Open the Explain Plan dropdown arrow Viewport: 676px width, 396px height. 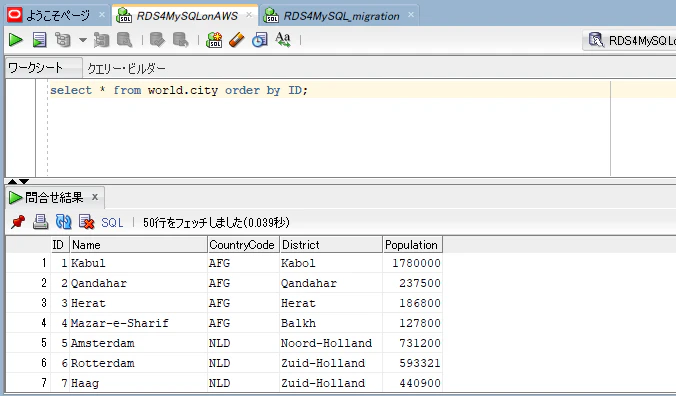click(x=83, y=41)
